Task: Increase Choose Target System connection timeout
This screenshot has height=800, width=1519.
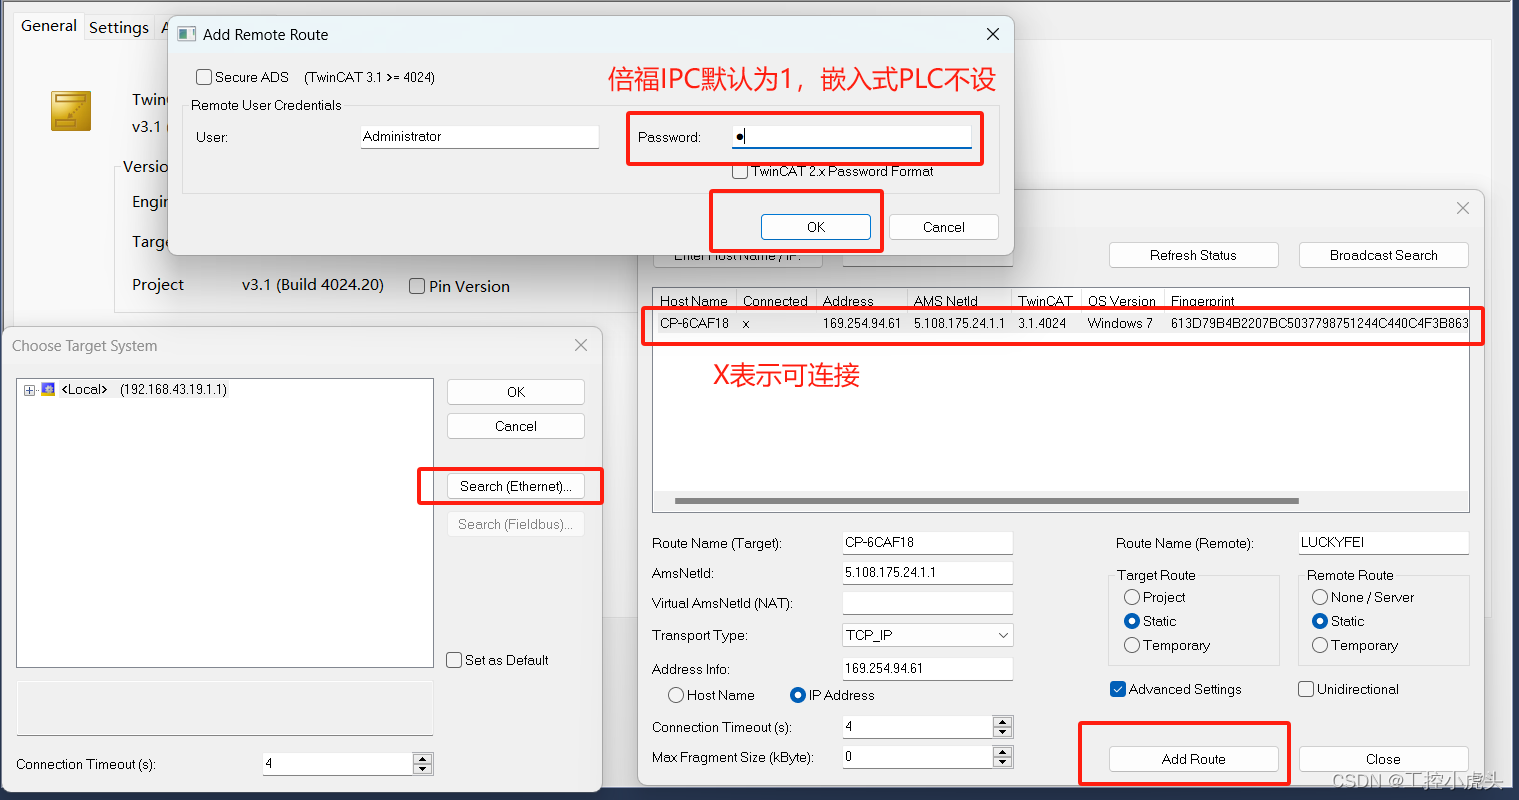Action: point(423,759)
